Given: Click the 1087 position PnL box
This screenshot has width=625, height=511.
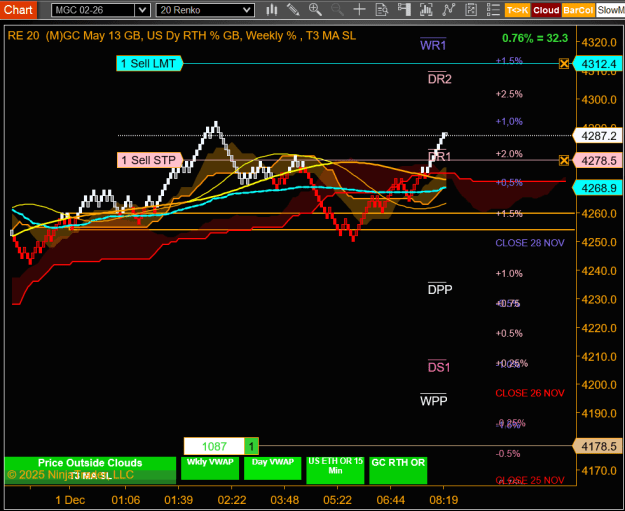Looking at the screenshot, I should coord(214,446).
